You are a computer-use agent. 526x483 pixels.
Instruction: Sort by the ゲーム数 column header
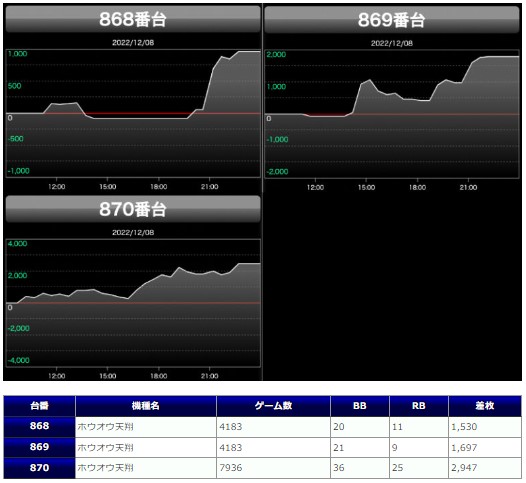[273, 406]
